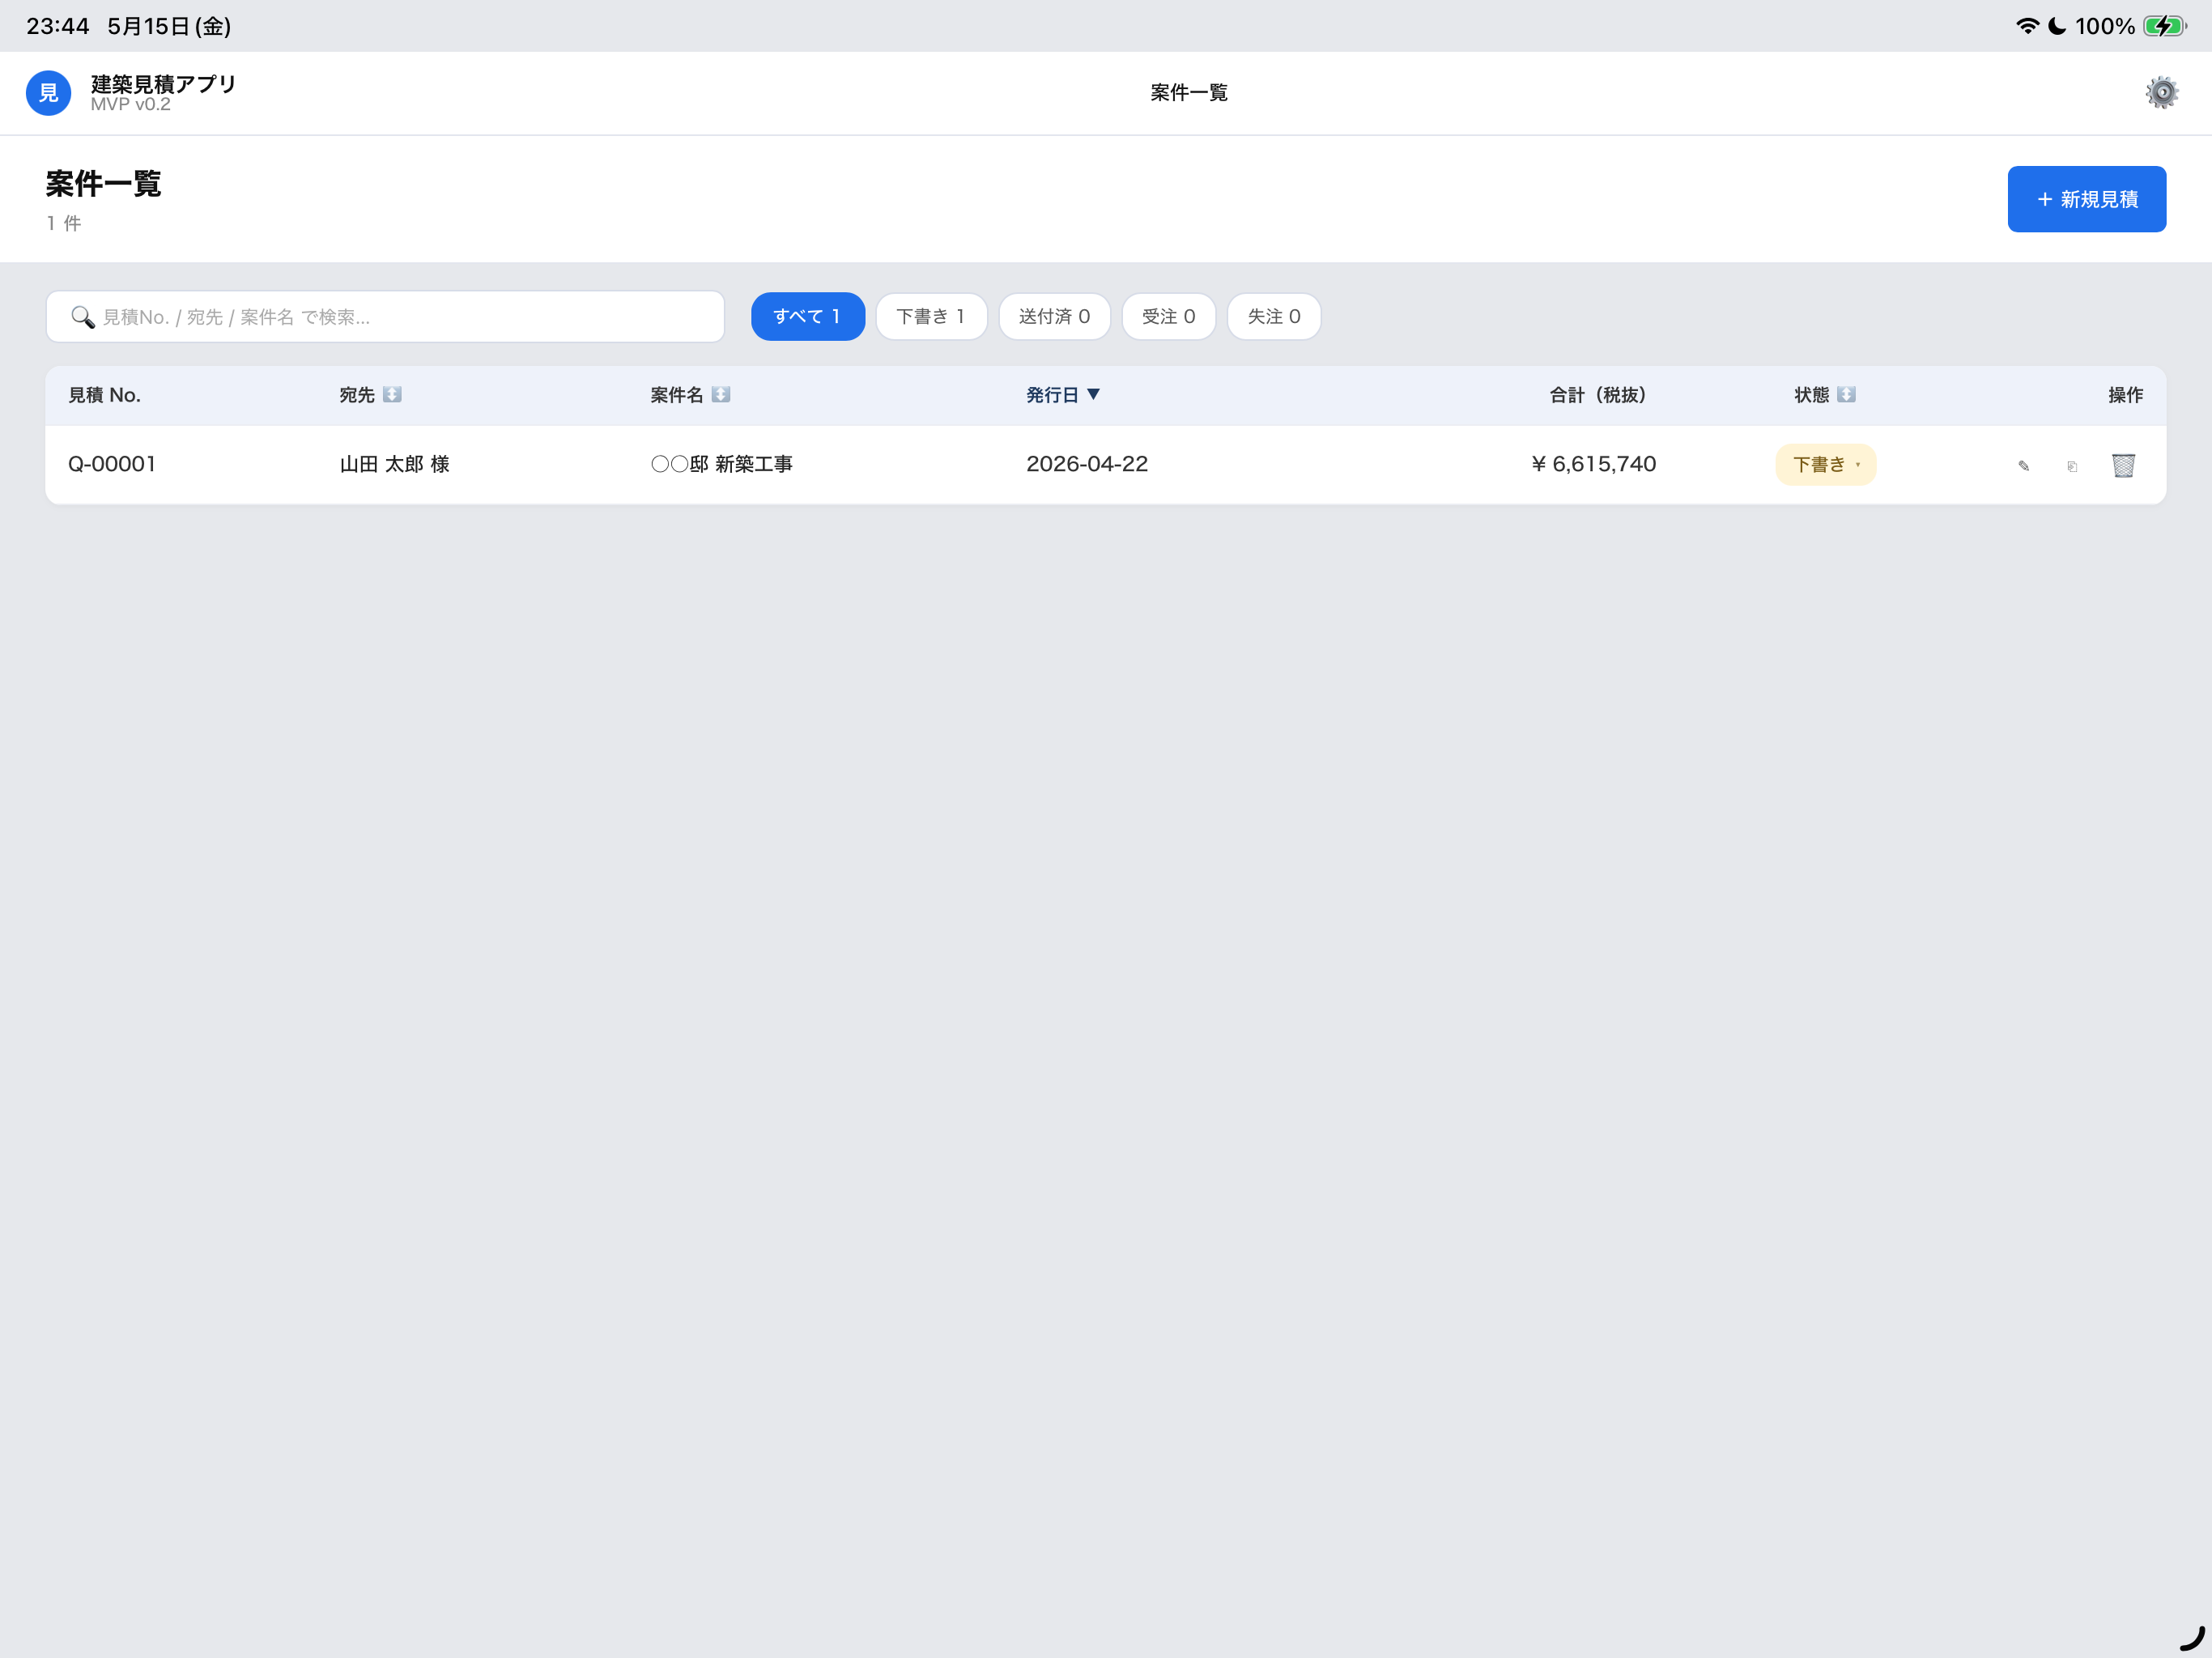Sort by 状態 using its sort icon
This screenshot has width=2212, height=1658.
click(x=1846, y=395)
